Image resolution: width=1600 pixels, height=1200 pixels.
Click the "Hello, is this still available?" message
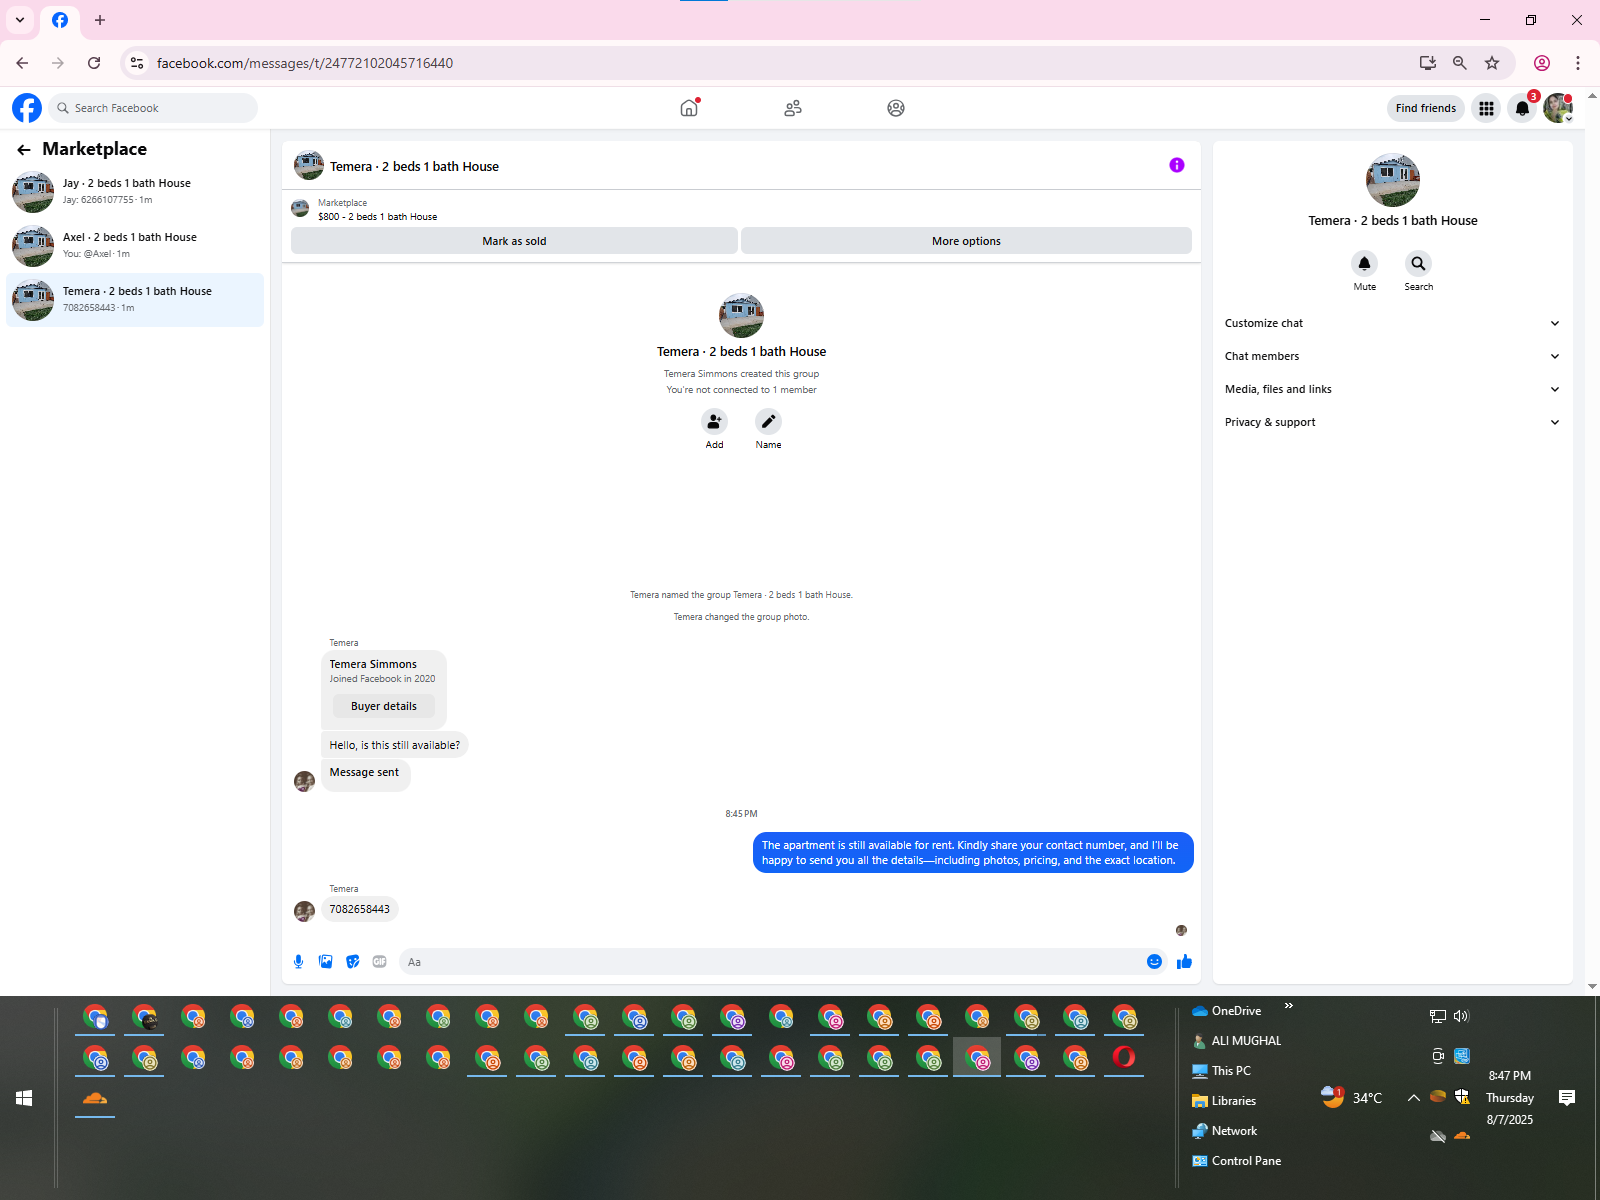395,745
